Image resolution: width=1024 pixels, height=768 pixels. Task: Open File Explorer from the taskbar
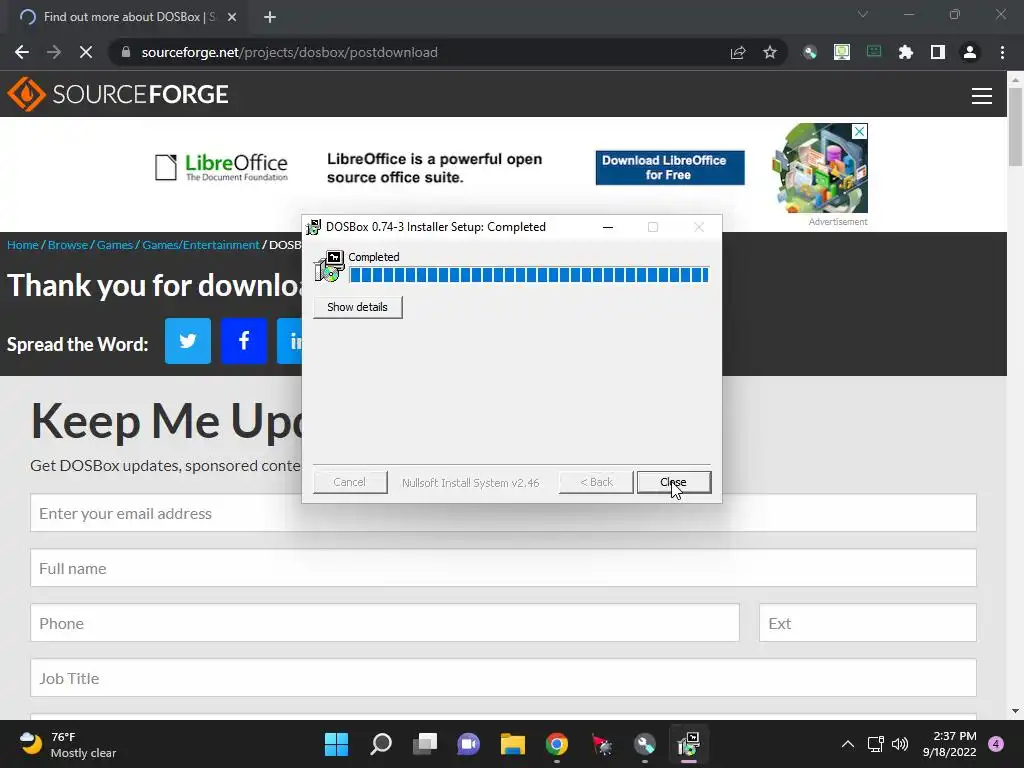click(513, 744)
